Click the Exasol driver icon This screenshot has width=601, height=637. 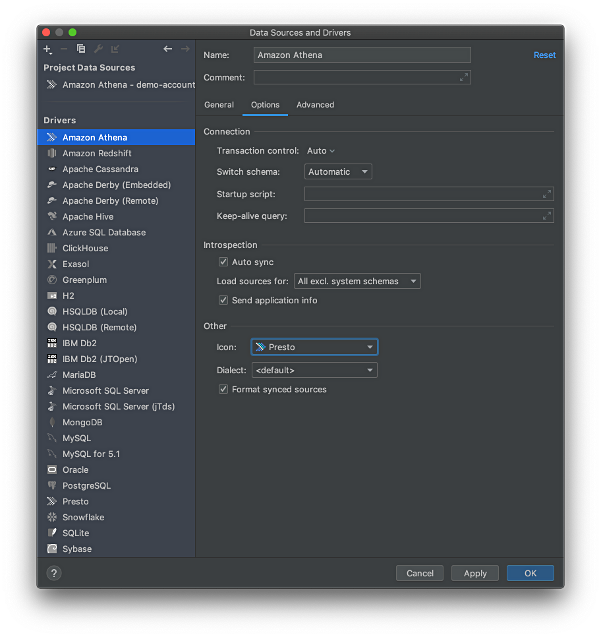[x=52, y=264]
